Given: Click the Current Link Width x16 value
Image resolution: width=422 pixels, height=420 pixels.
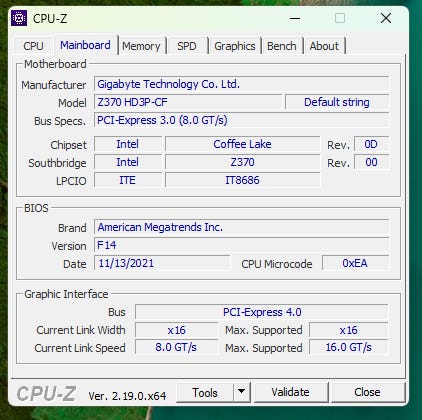Looking at the screenshot, I should (176, 330).
